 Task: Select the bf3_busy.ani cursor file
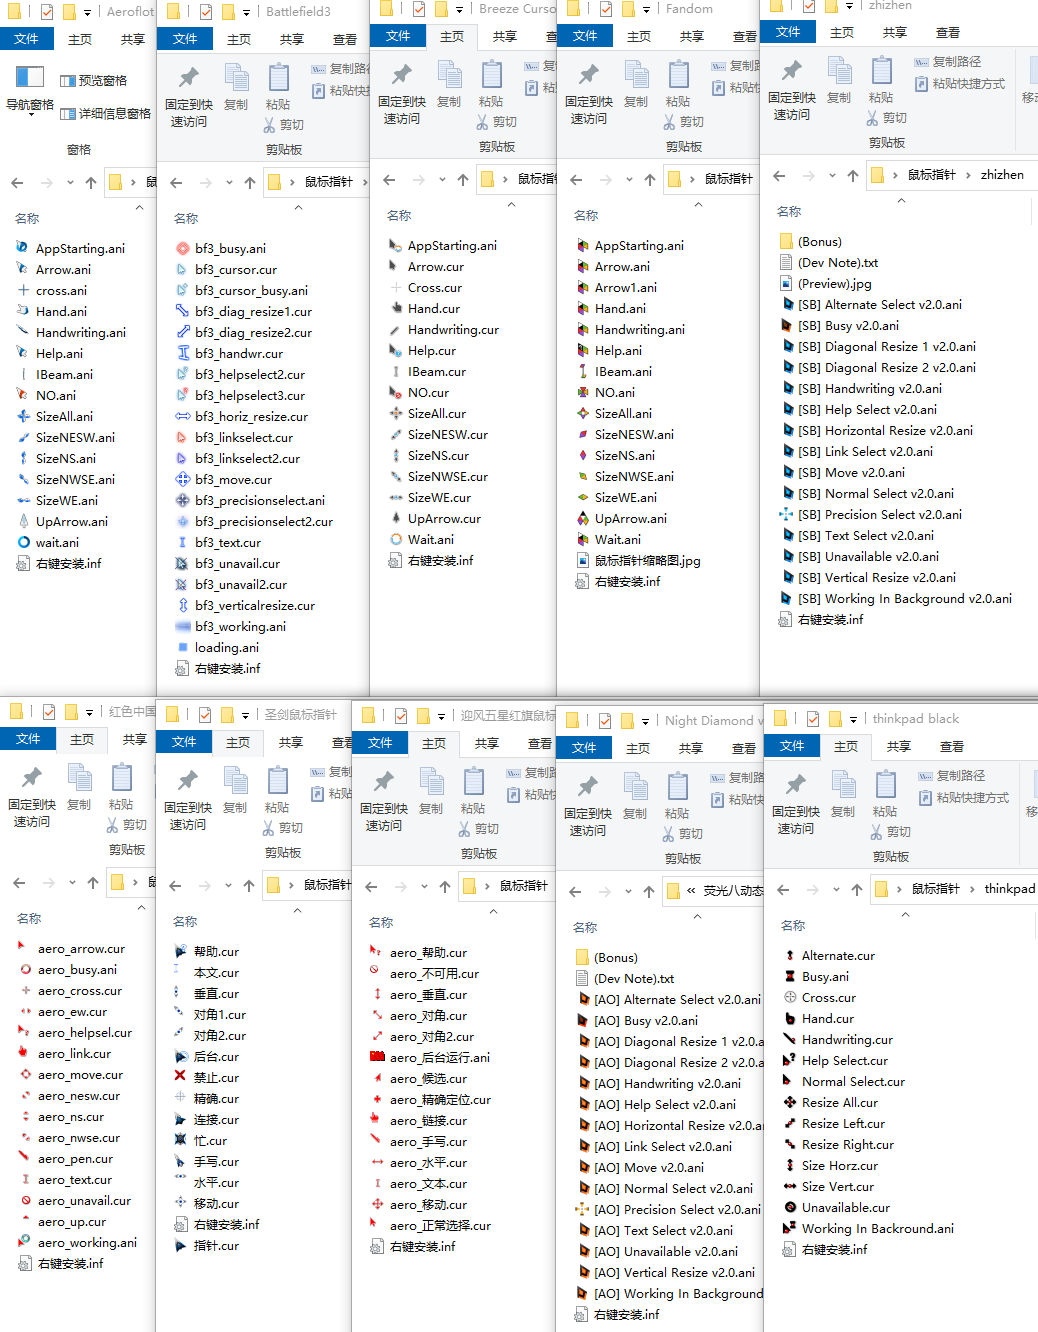pos(230,249)
